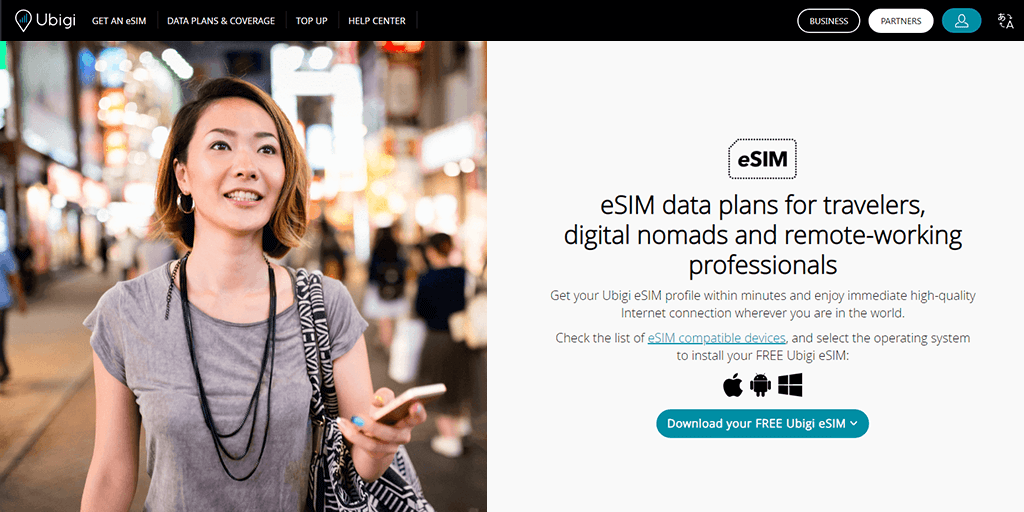Viewport: 1024px width, 512px height.
Task: Click the hero photo of the woman
Action: (x=243, y=276)
